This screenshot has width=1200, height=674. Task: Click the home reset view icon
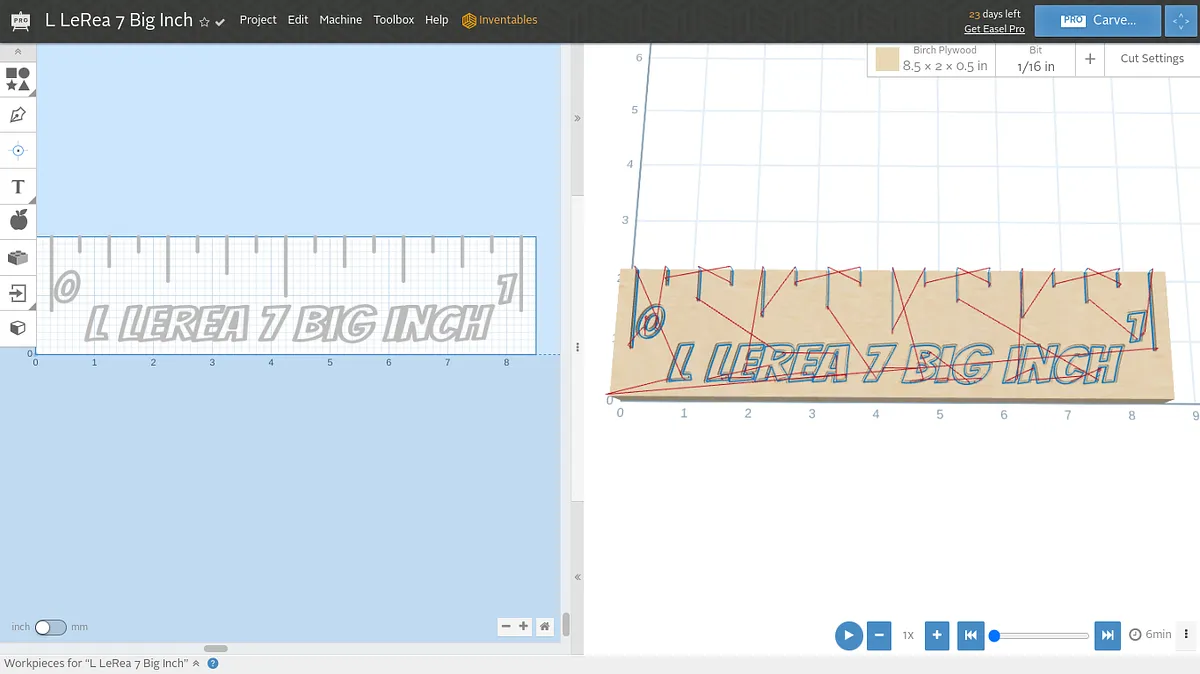(x=544, y=627)
